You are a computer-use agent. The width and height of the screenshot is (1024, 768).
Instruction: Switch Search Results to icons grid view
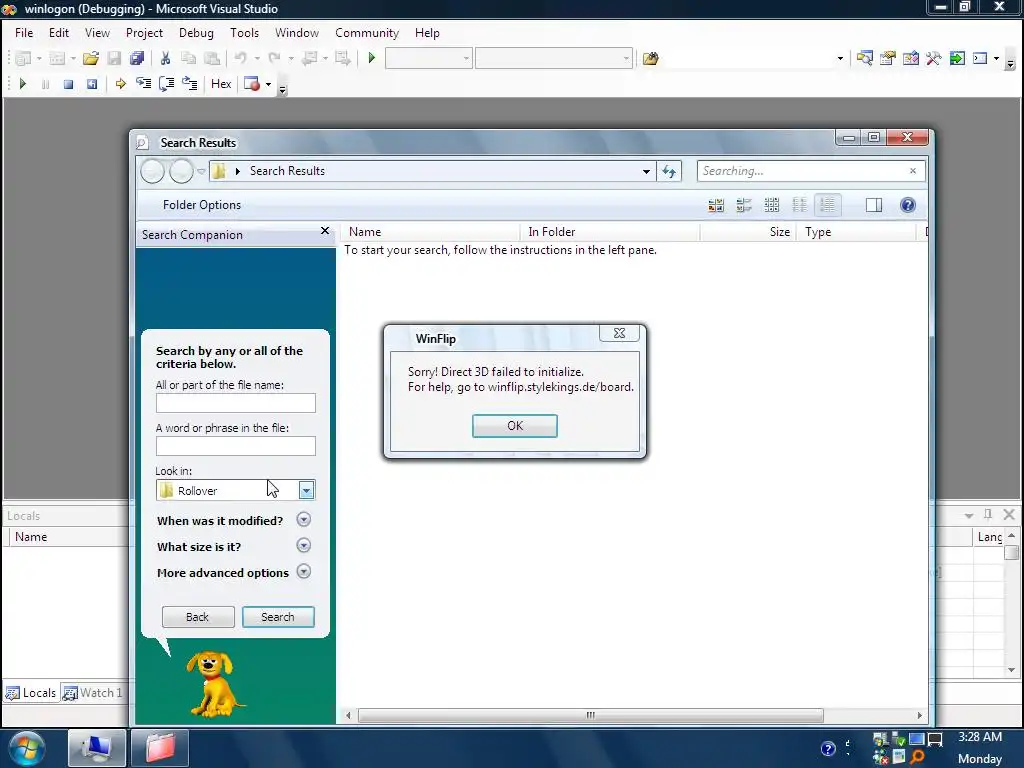771,205
